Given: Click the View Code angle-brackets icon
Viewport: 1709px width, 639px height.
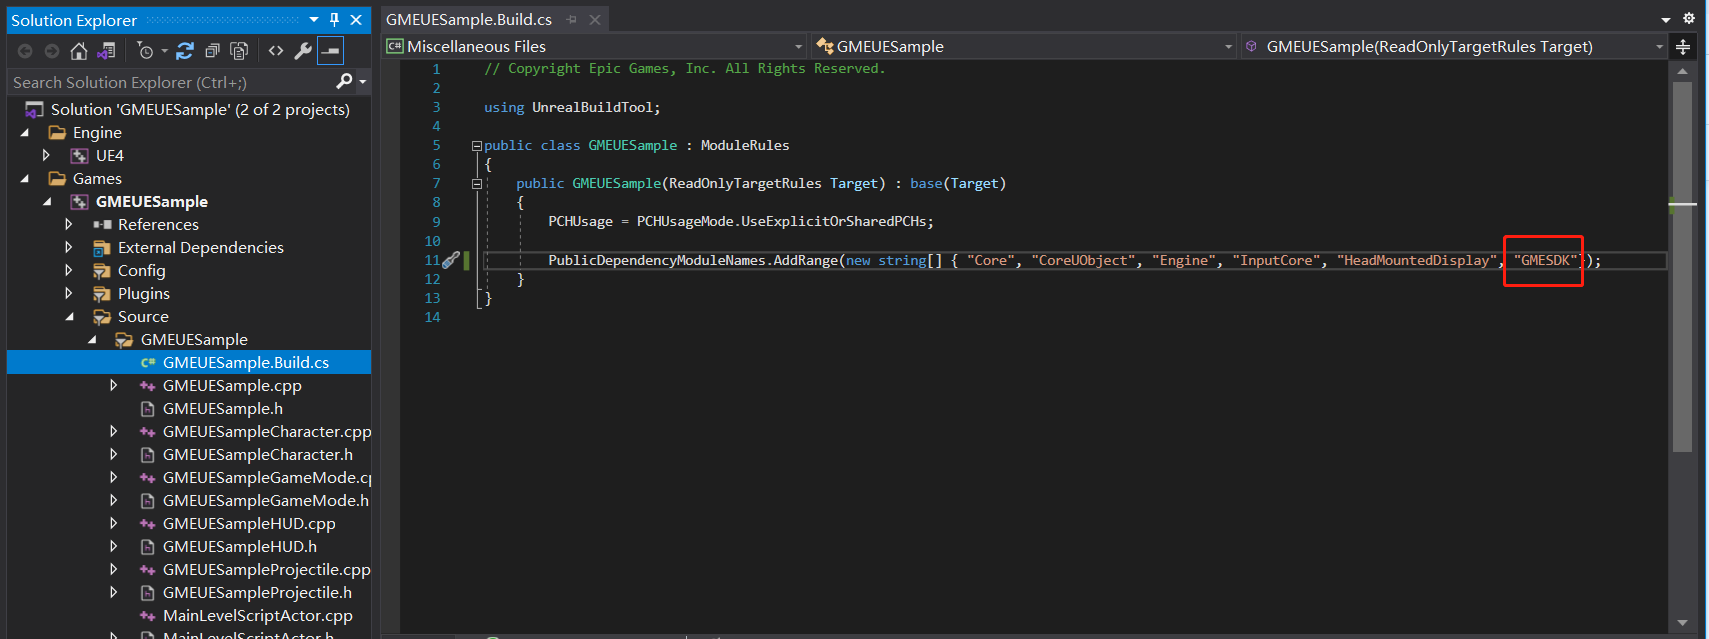Looking at the screenshot, I should pyautogui.click(x=276, y=51).
